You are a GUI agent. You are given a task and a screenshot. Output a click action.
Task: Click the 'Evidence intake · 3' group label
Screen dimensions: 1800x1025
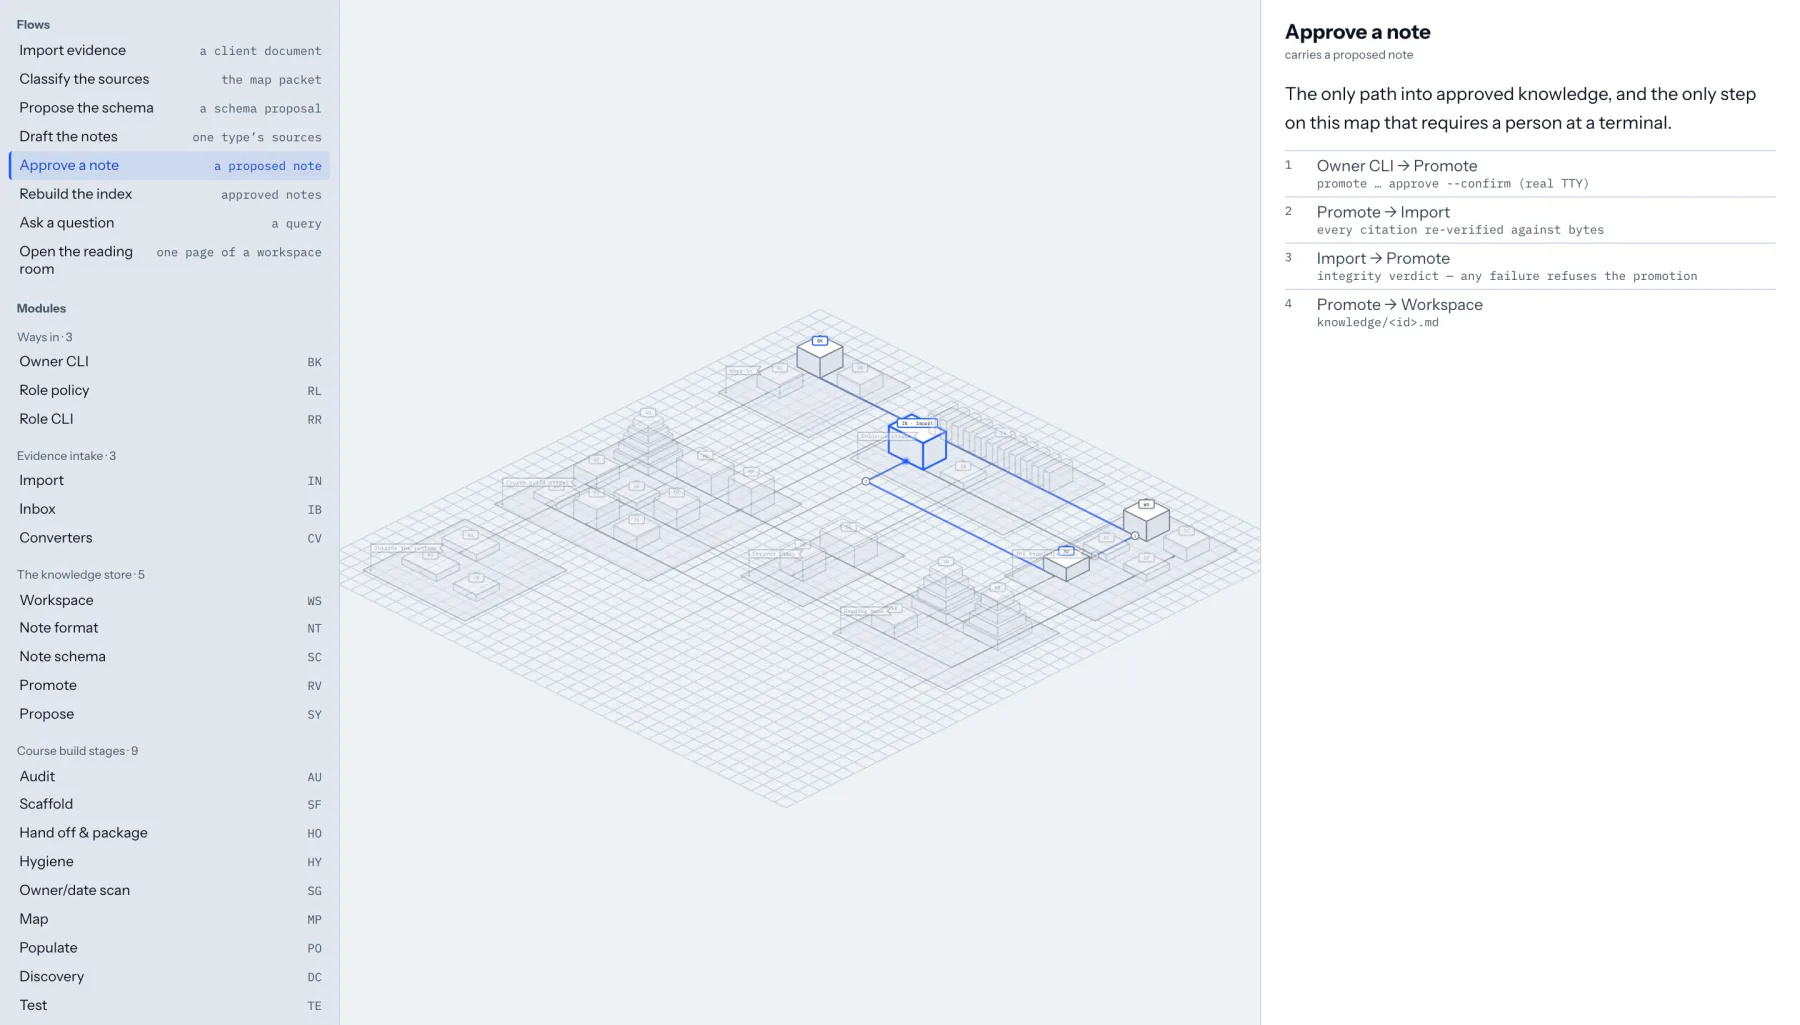66,456
